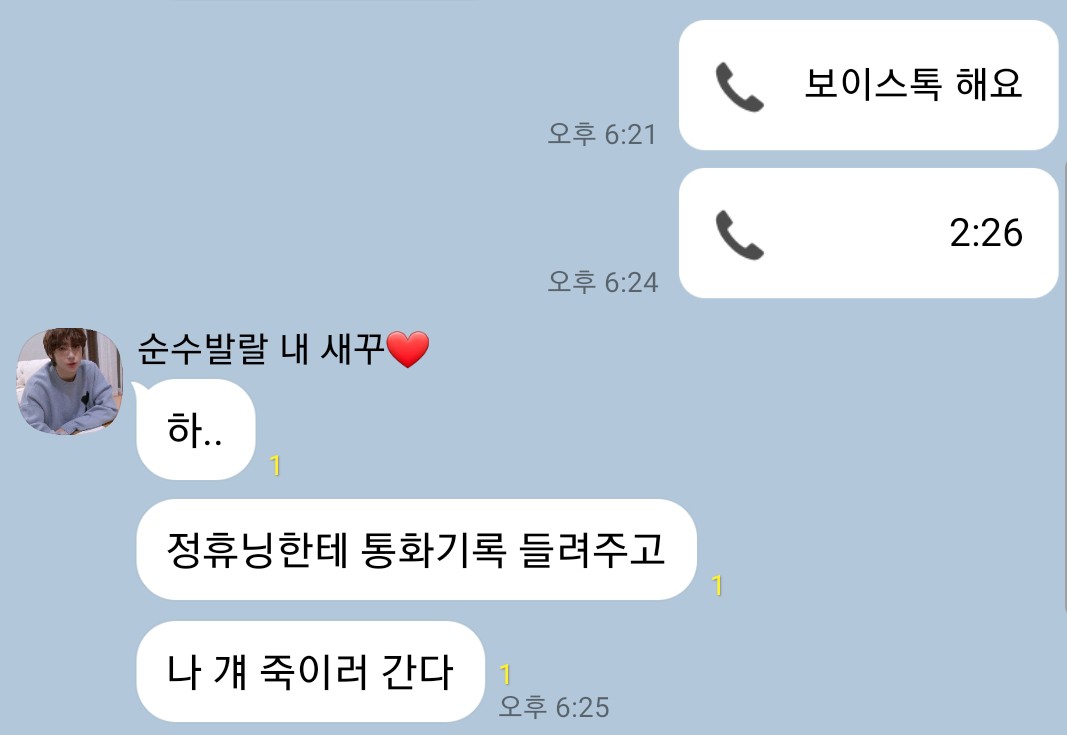Select the 정휴닝한테 통화기록 들려주고 message
The width and height of the screenshot is (1067, 735).
click(416, 550)
